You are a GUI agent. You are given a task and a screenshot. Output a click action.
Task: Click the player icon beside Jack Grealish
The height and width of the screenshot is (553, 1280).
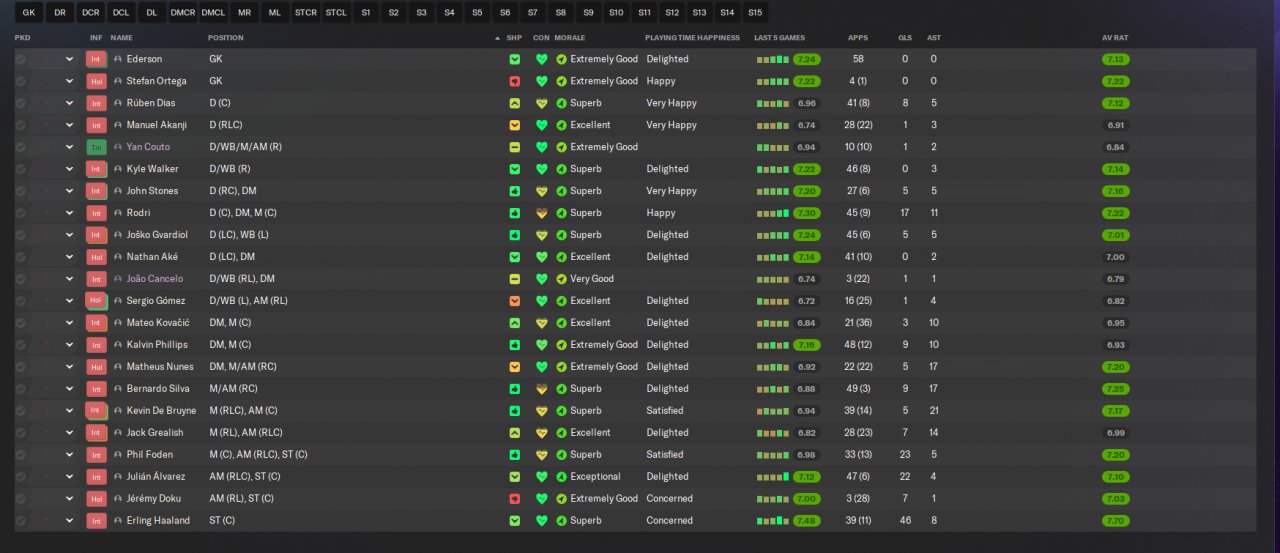118,433
